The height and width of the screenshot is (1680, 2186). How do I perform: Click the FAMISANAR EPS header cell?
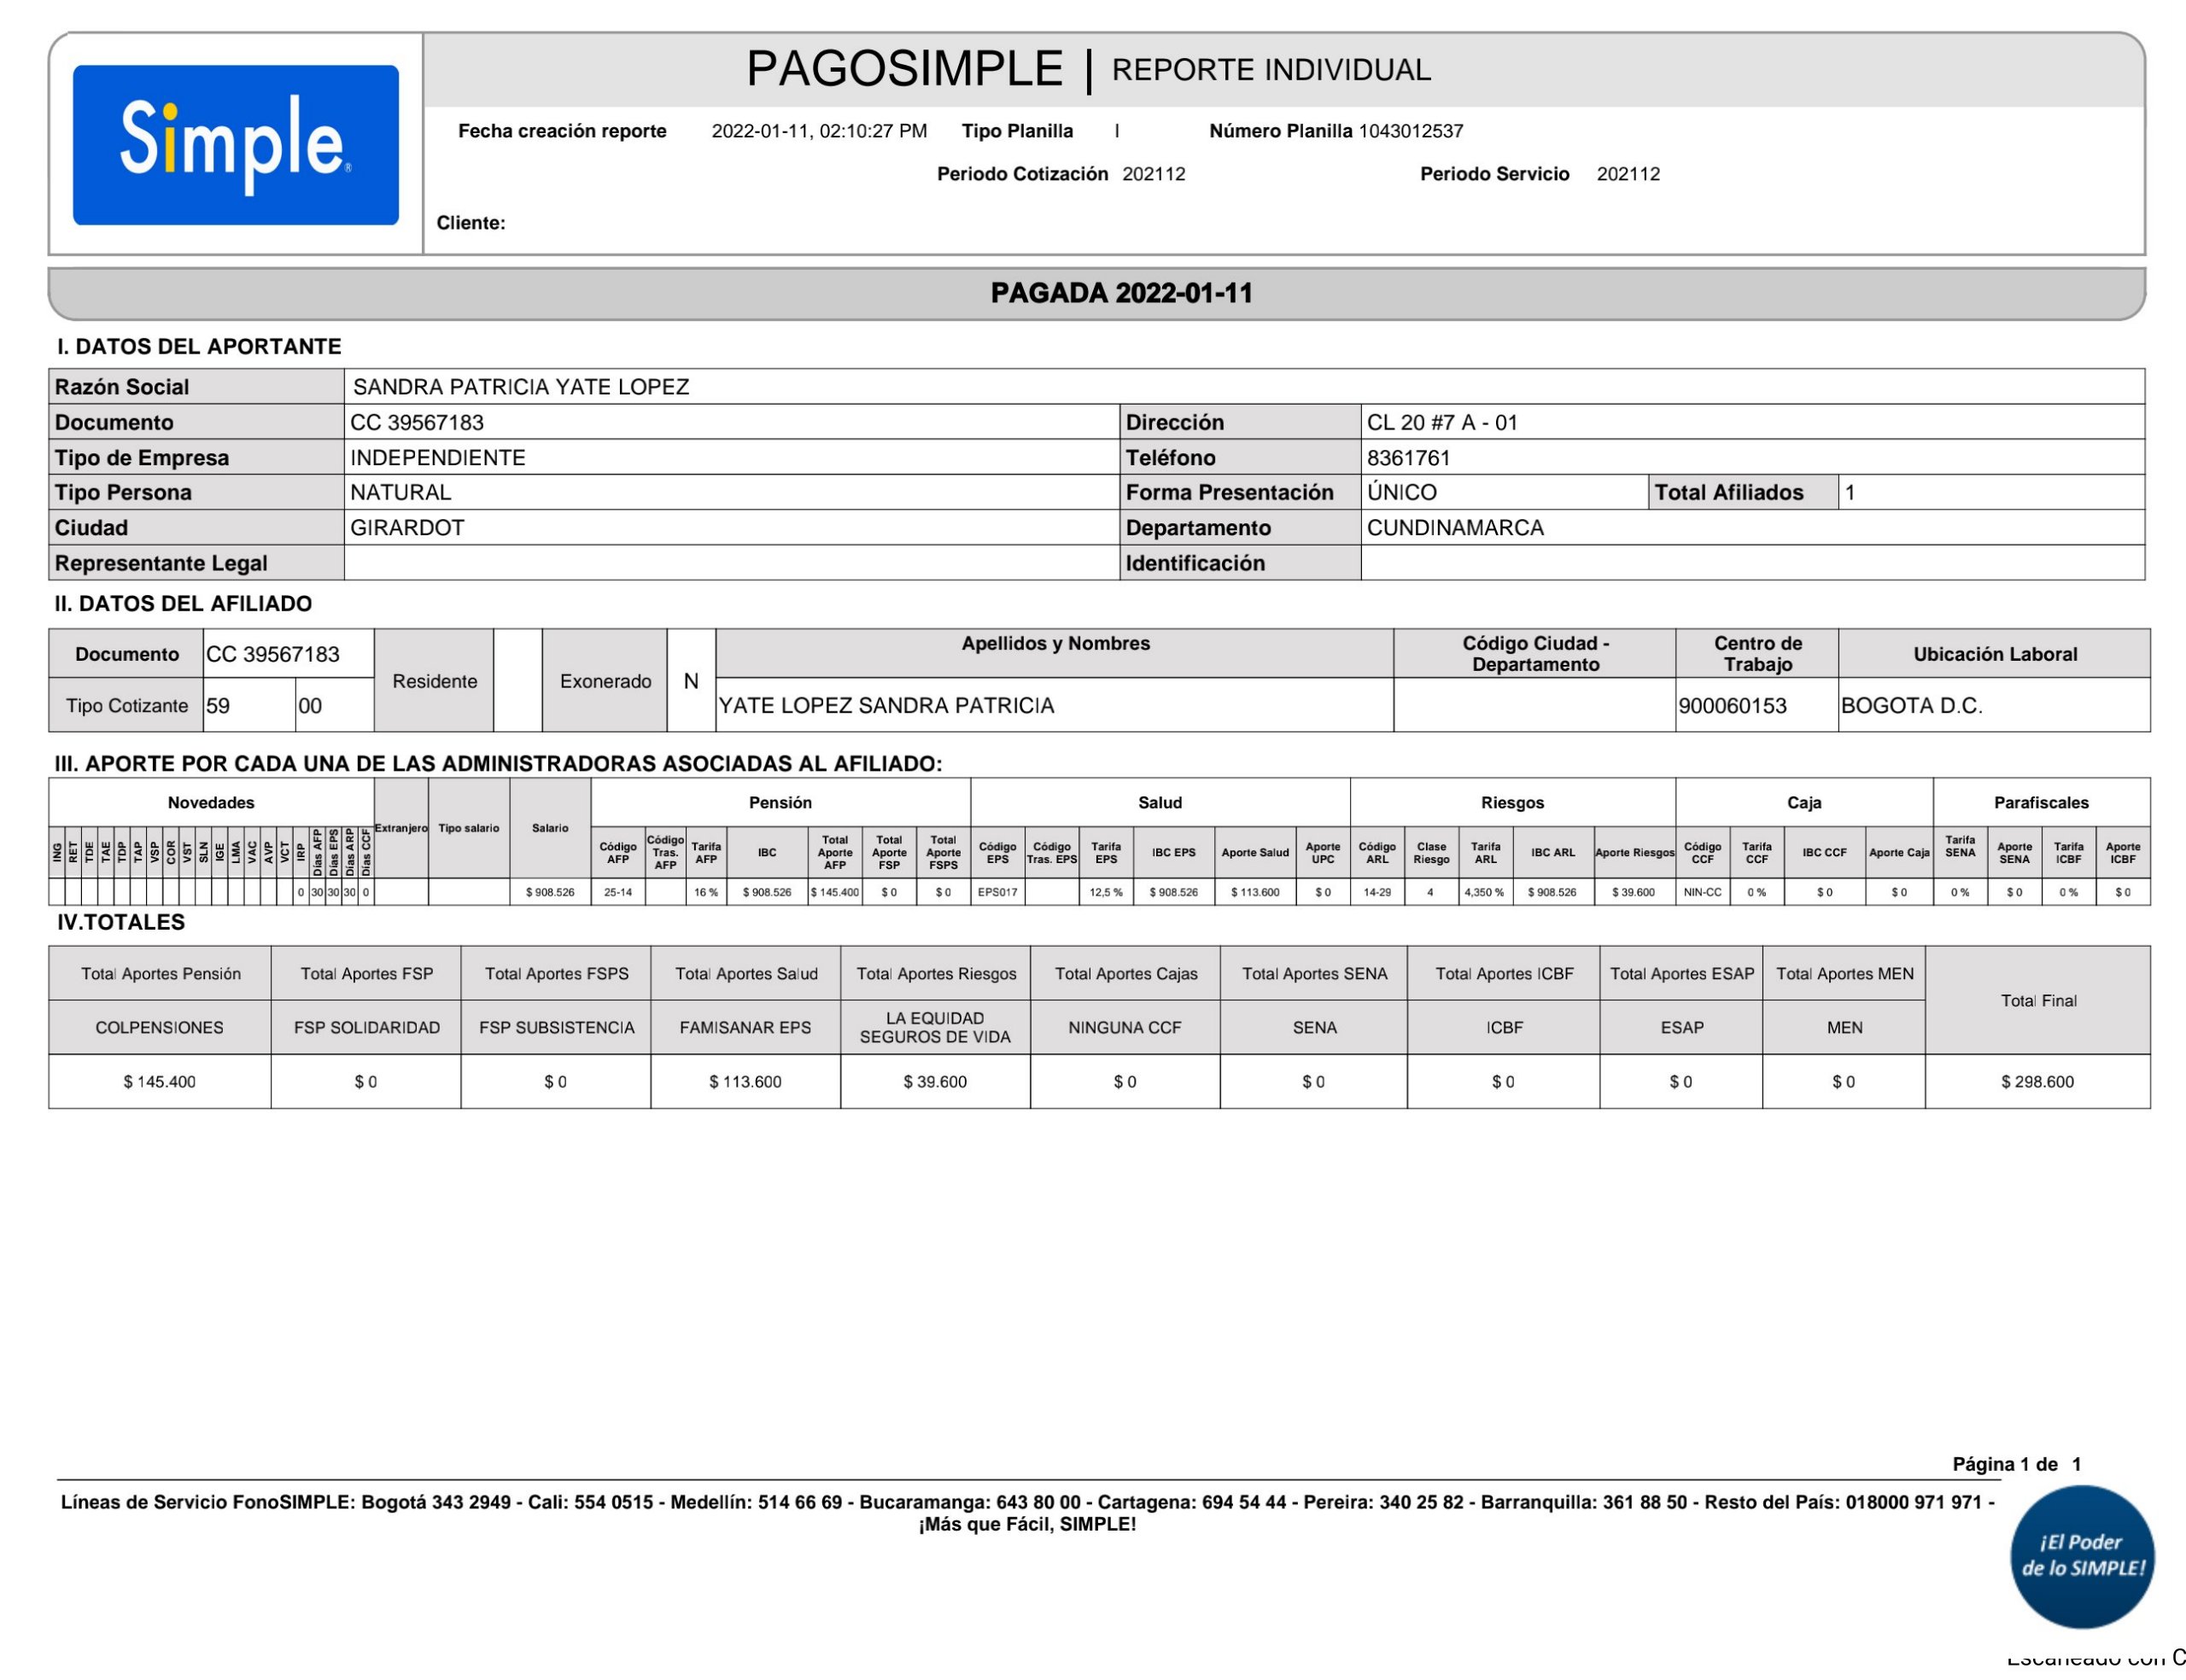[x=745, y=1028]
